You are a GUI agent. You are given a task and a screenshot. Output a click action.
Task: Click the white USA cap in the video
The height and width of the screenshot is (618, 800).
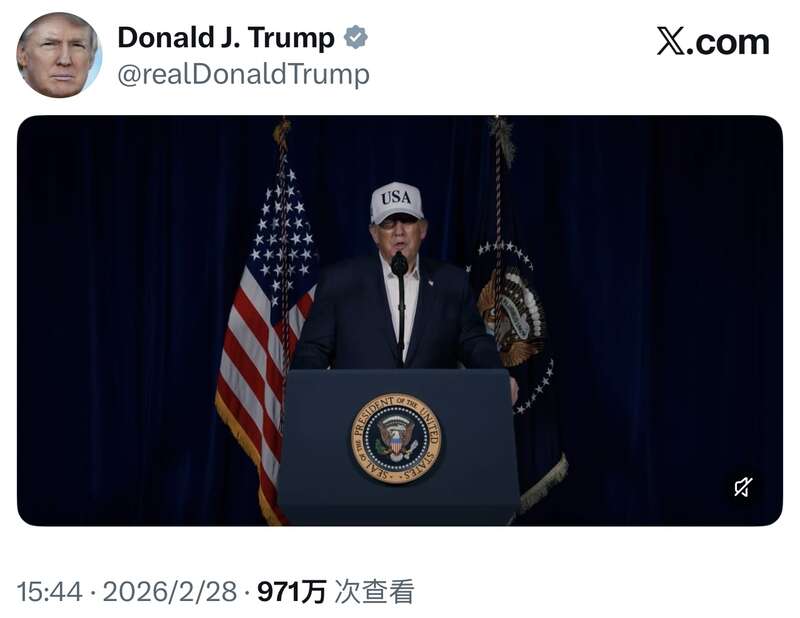click(x=396, y=203)
